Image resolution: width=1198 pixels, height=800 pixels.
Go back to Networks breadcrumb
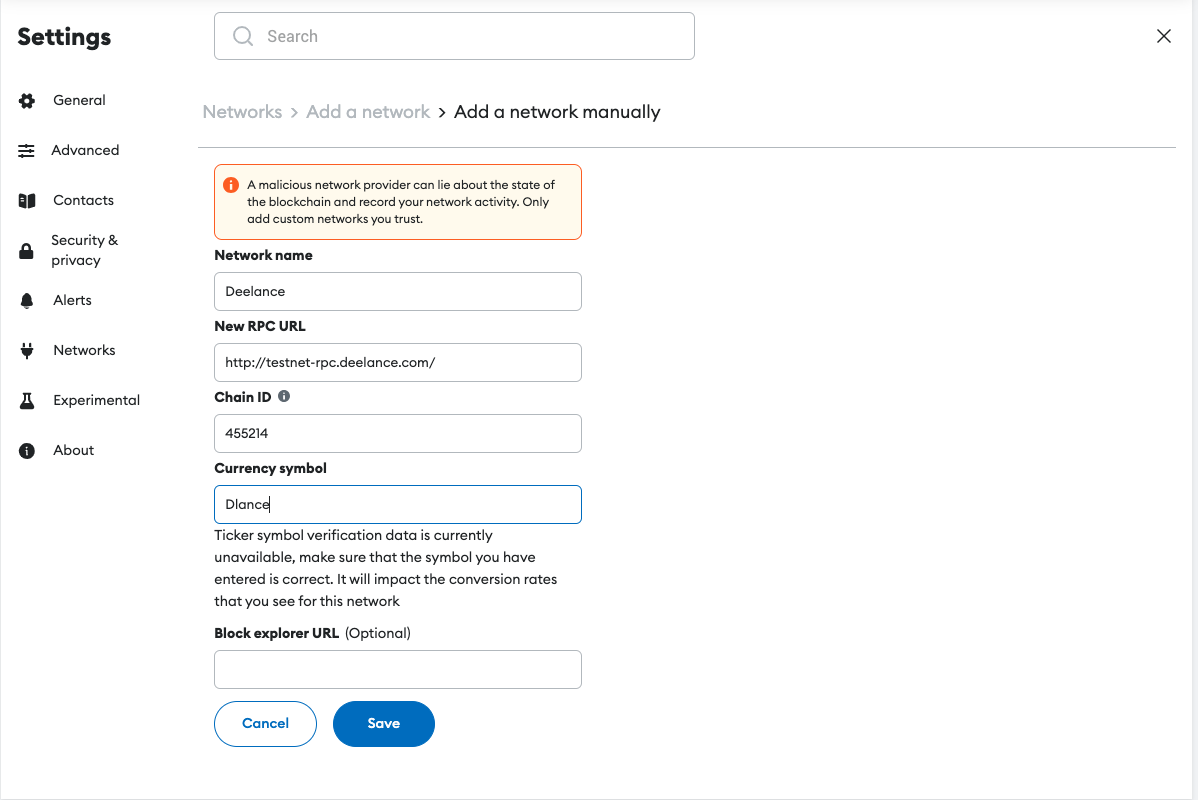pos(242,112)
